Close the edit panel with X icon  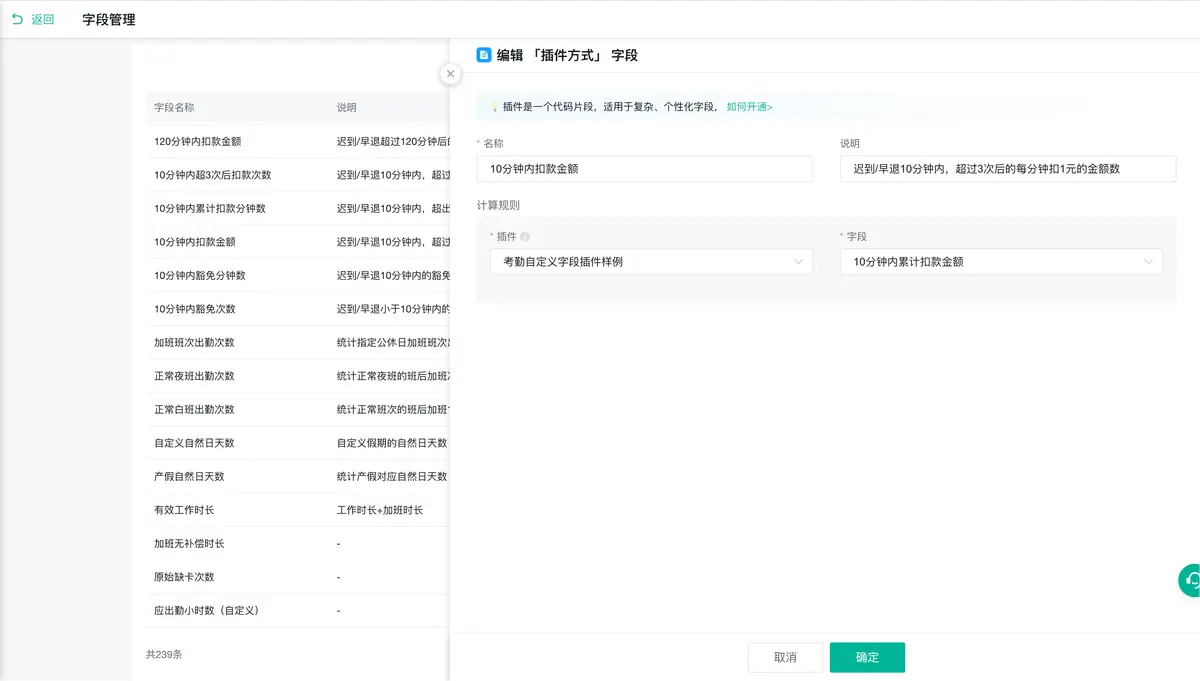point(450,74)
